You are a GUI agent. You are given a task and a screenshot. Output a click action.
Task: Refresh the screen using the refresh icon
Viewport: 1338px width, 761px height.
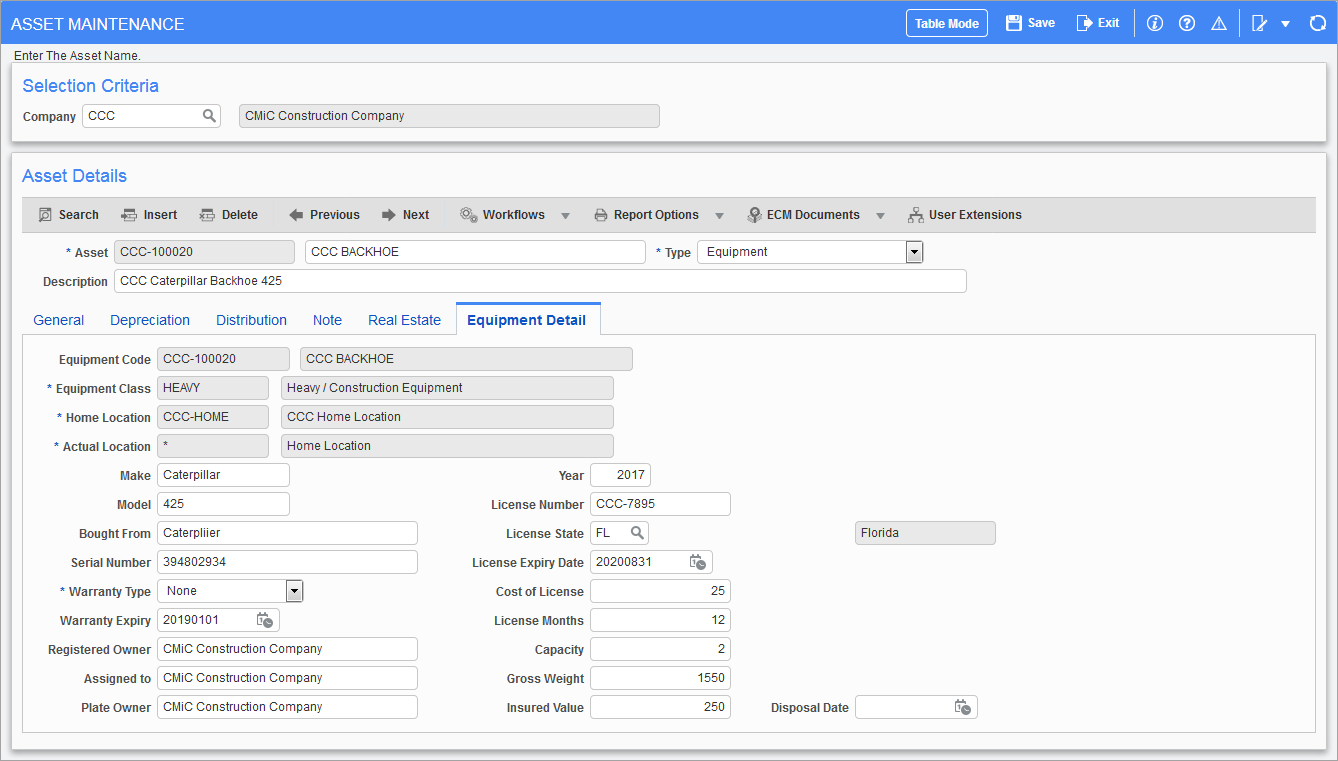[1318, 22]
